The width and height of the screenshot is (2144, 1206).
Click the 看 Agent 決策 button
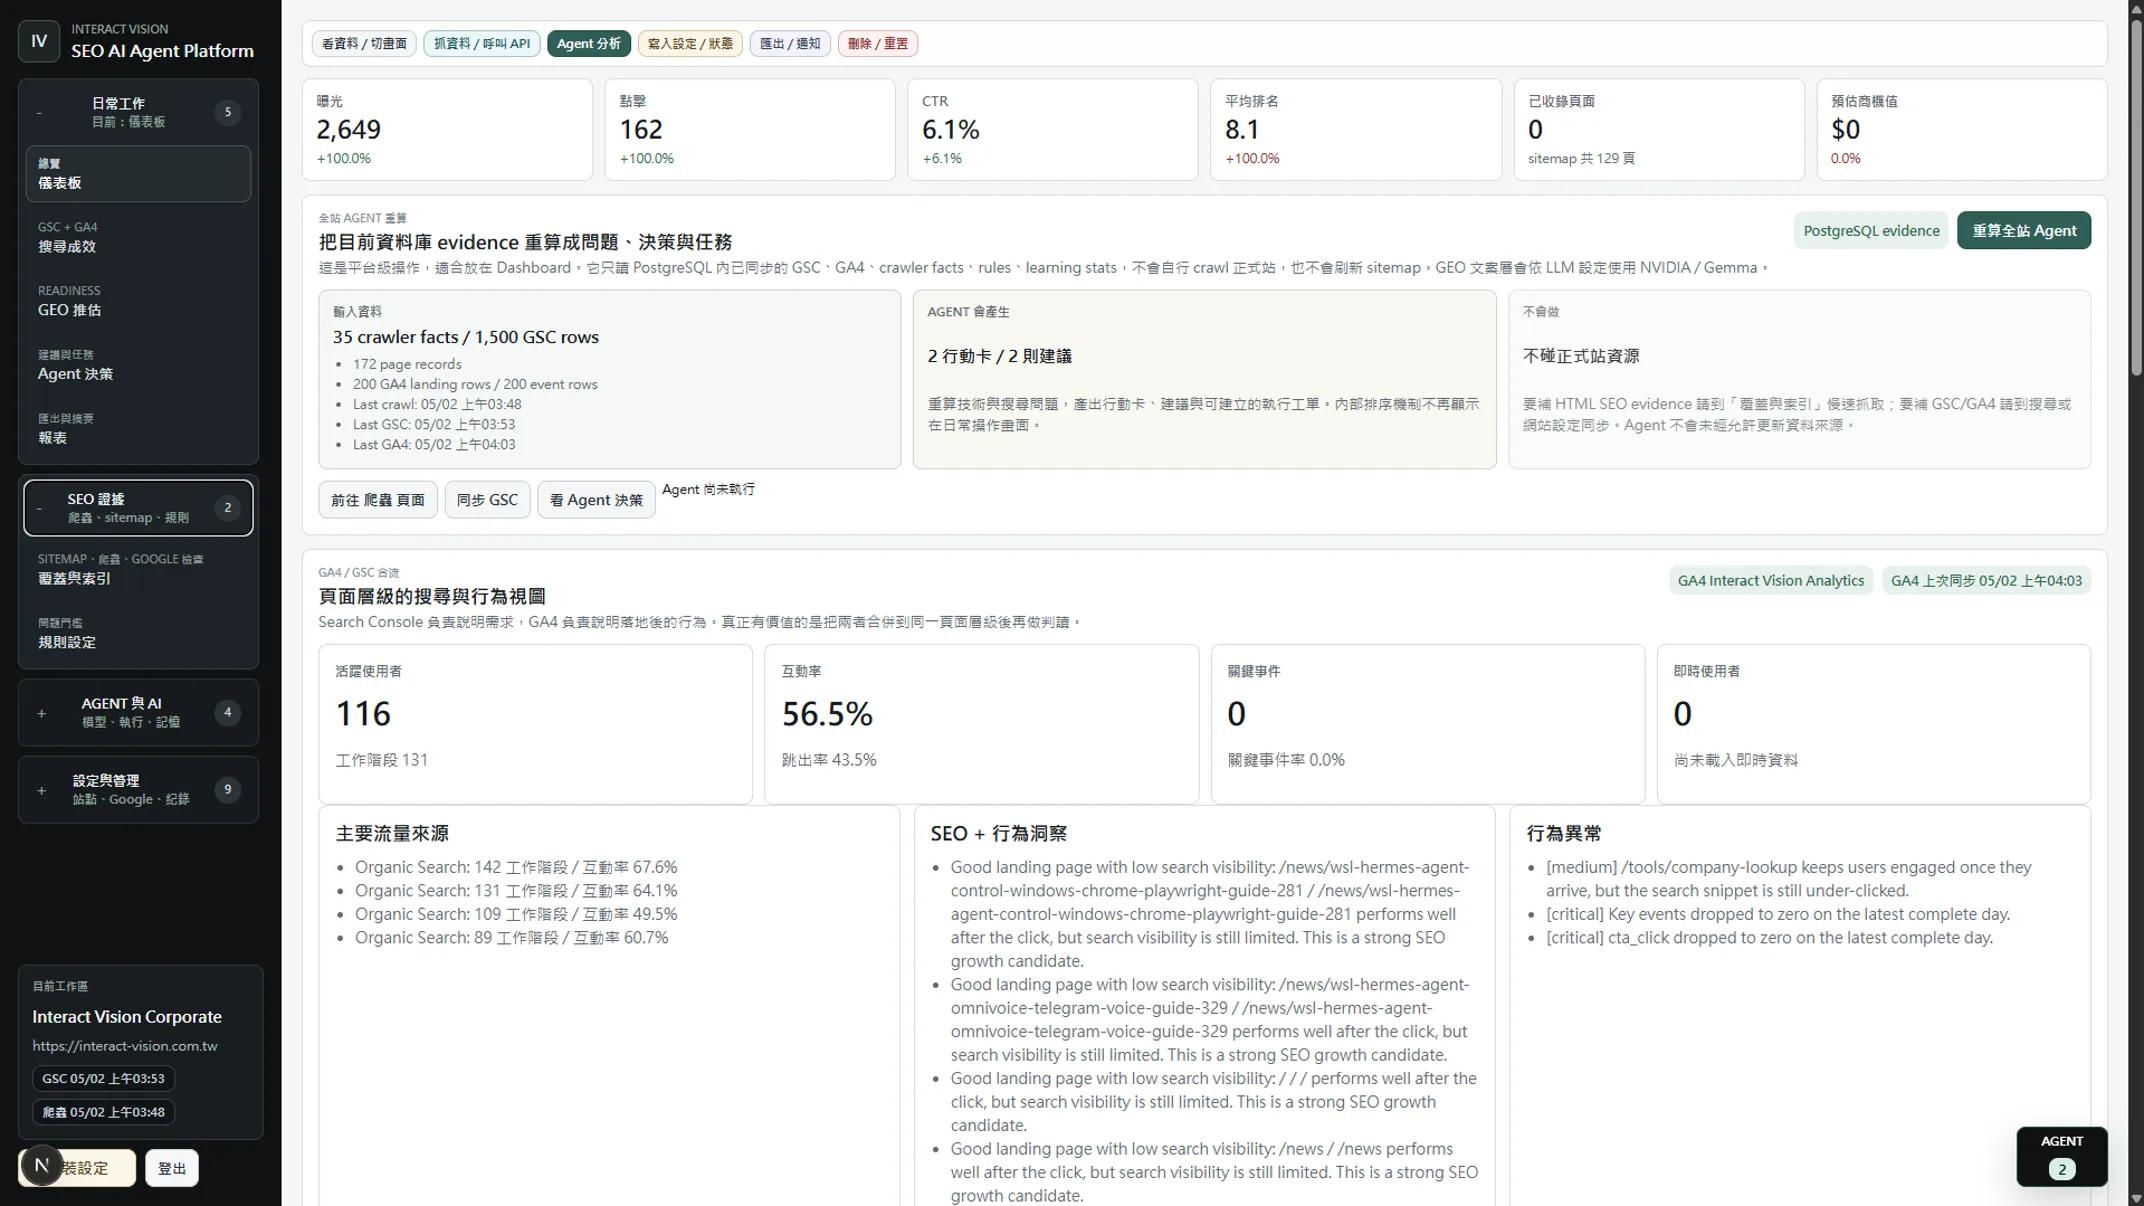click(596, 500)
